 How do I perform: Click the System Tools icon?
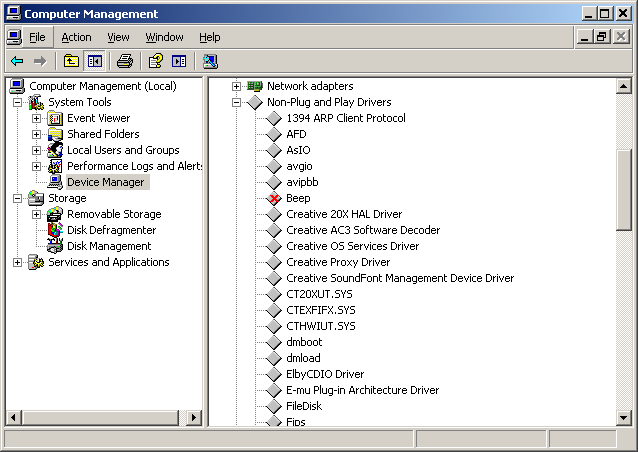pos(36,102)
